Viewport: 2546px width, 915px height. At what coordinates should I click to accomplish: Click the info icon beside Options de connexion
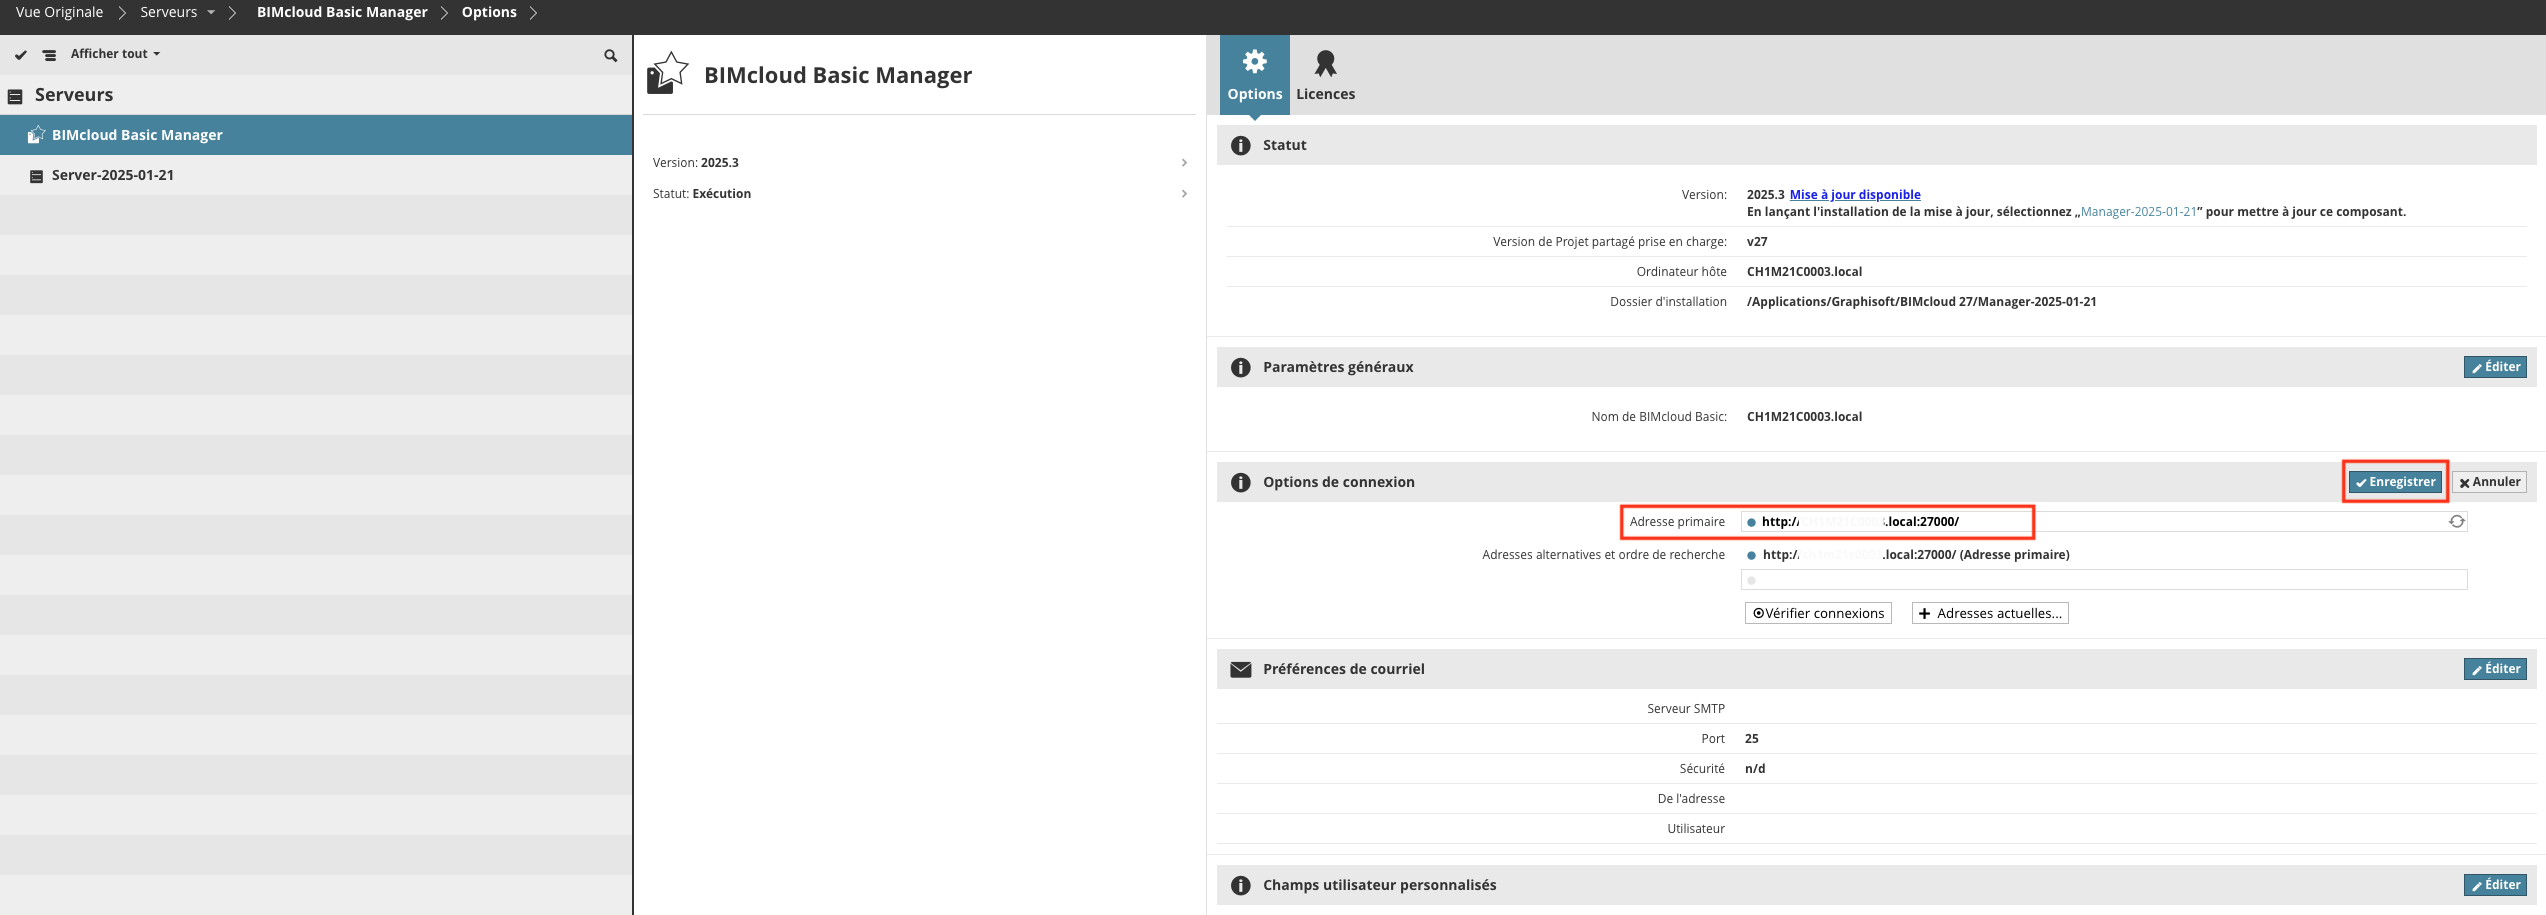1241,483
